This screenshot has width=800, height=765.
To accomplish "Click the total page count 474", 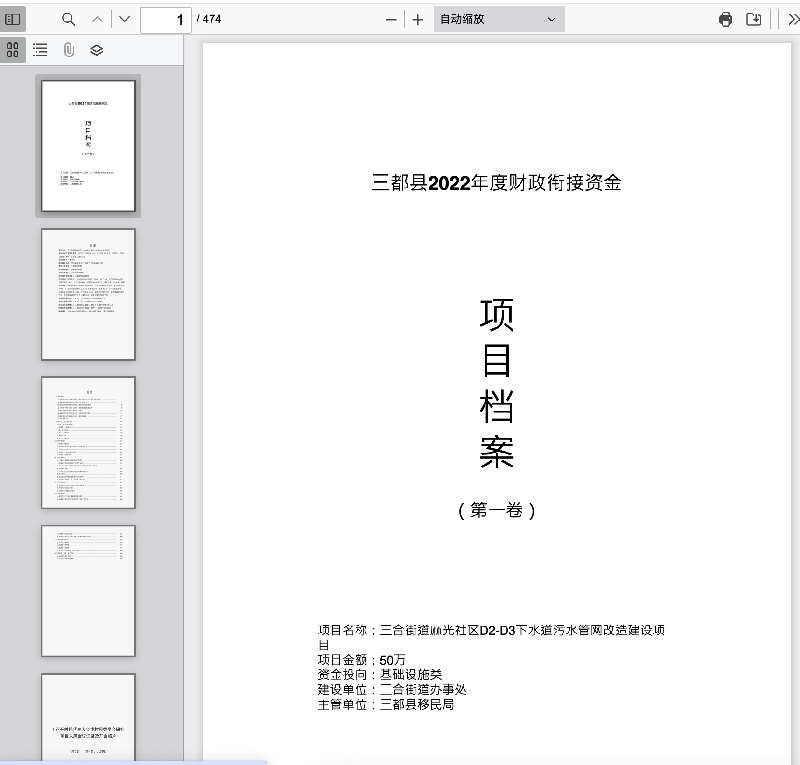I will 211,19.
